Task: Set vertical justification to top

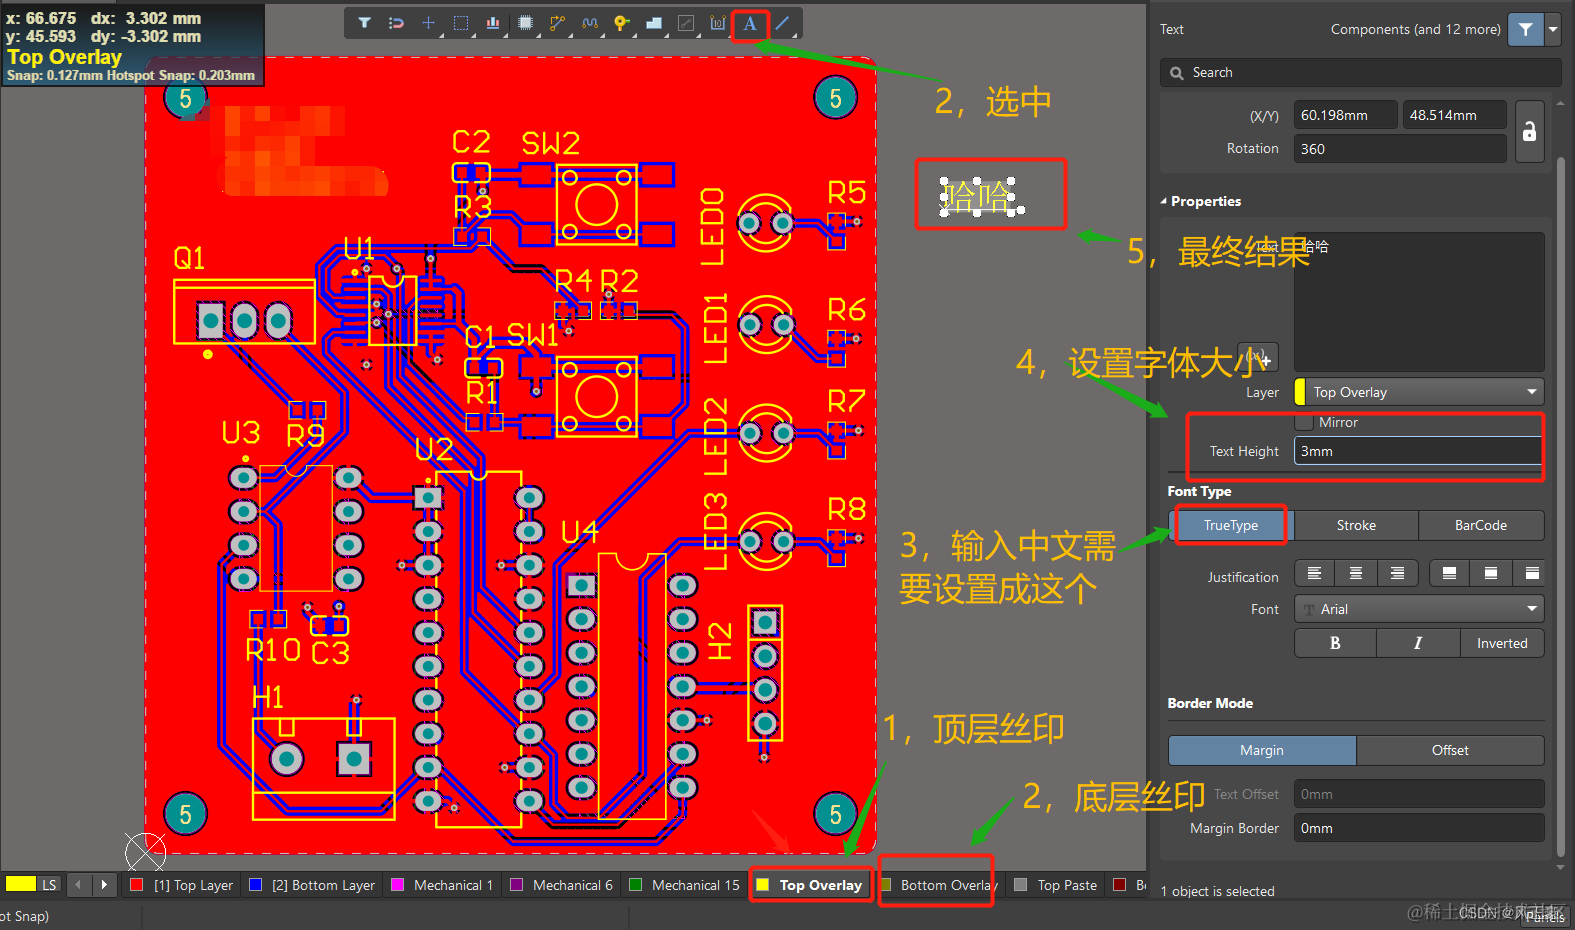Action: pyautogui.click(x=1531, y=573)
